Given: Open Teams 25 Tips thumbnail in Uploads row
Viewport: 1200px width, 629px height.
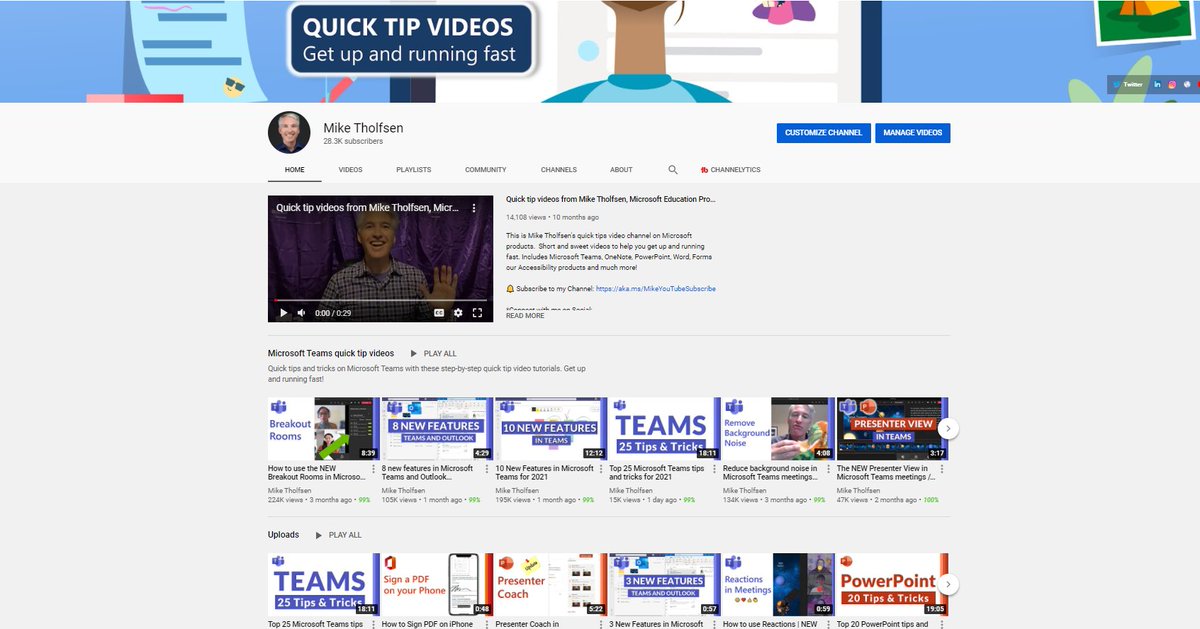Looking at the screenshot, I should point(323,584).
